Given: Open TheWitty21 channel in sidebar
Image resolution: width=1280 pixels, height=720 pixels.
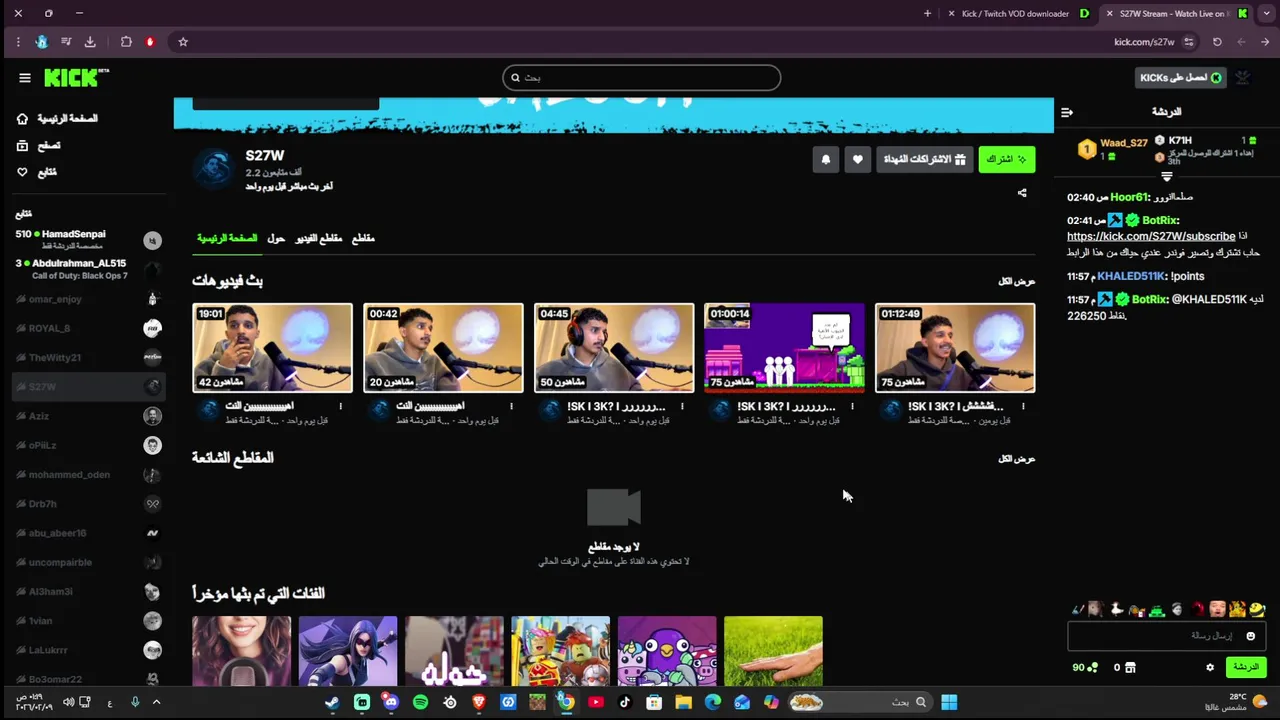Looking at the screenshot, I should pyautogui.click(x=88, y=357).
